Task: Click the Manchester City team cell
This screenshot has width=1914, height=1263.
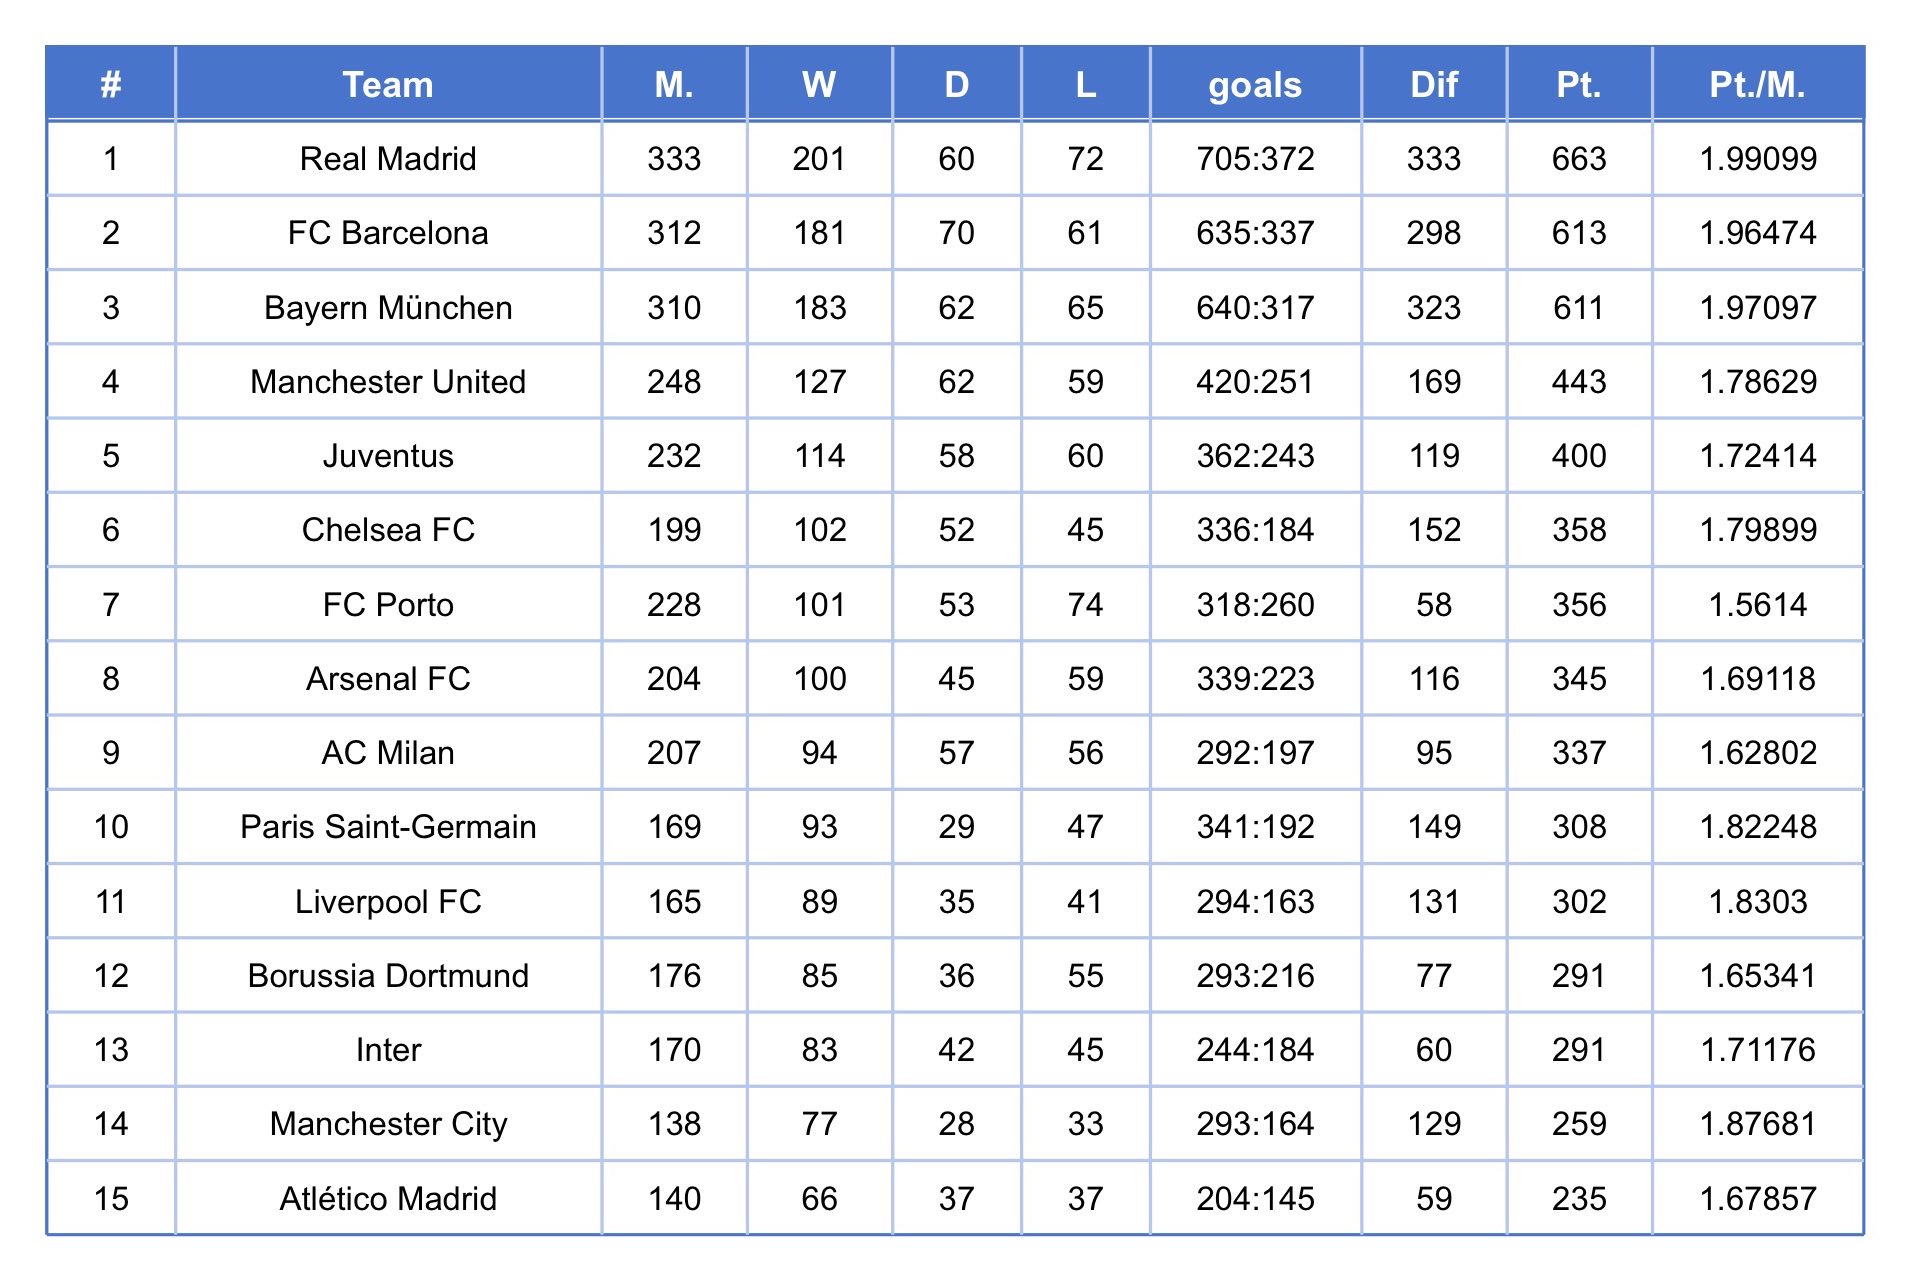Action: pos(388,1124)
